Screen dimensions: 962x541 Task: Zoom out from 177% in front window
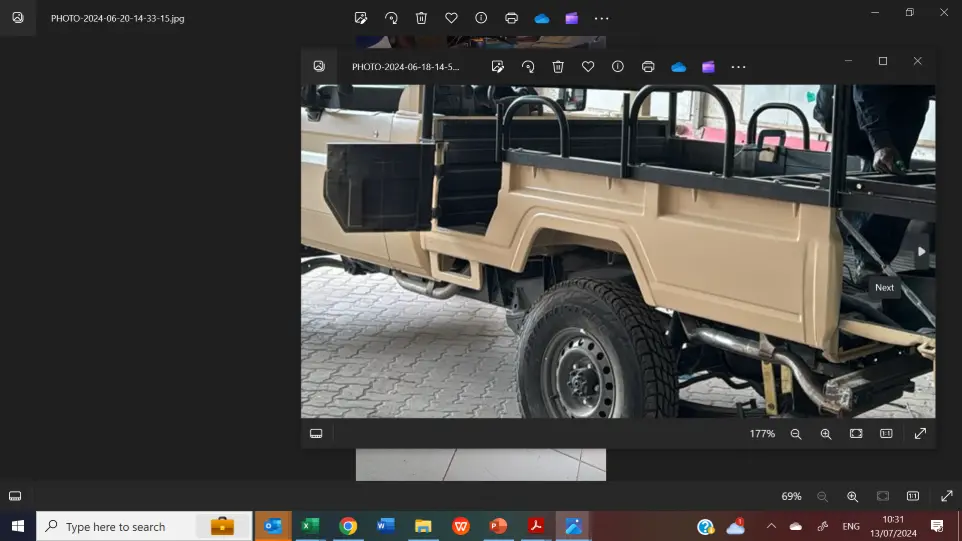796,433
